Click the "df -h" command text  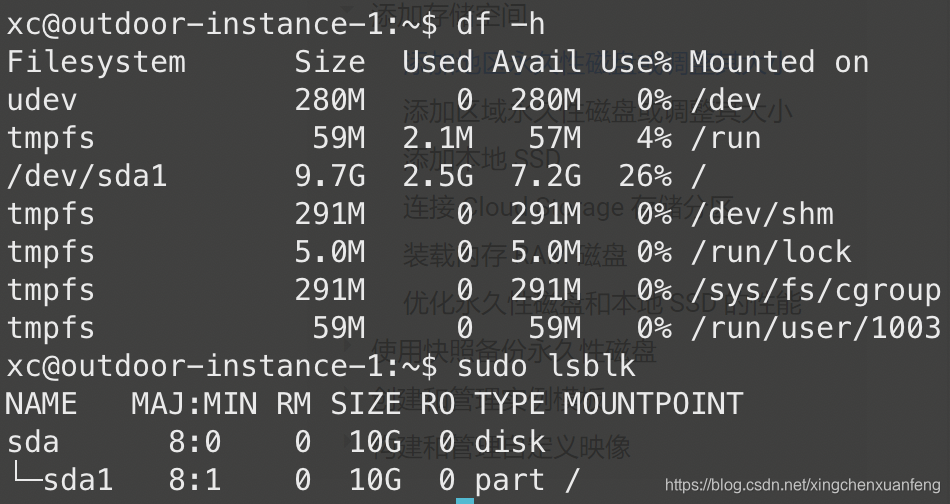[x=500, y=24]
